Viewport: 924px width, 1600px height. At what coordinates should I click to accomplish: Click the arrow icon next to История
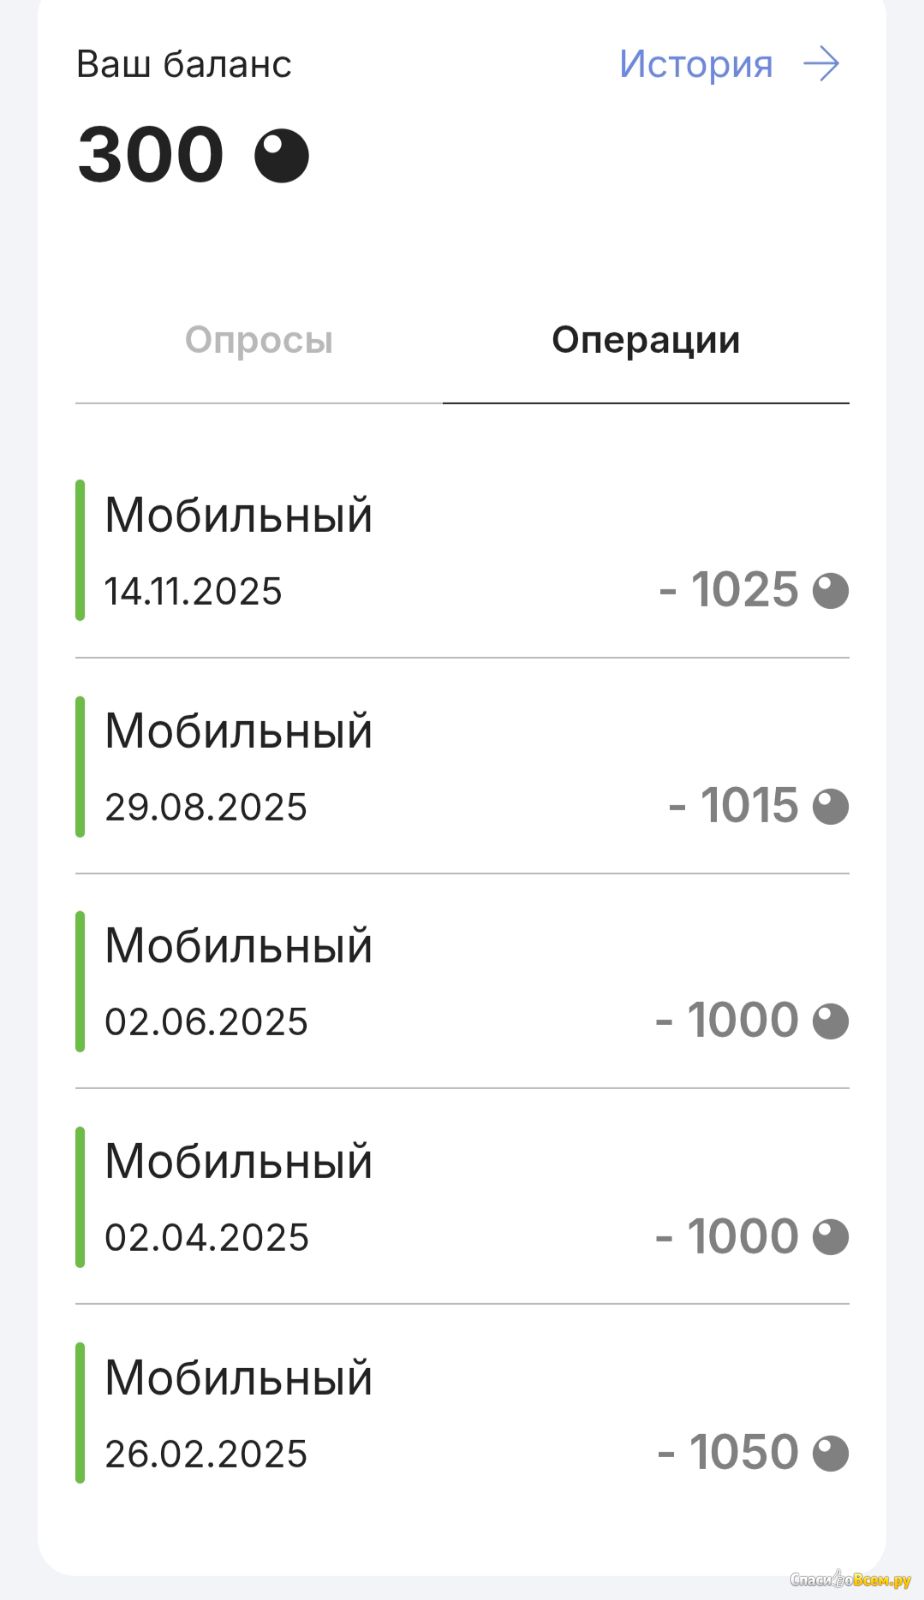pos(821,65)
